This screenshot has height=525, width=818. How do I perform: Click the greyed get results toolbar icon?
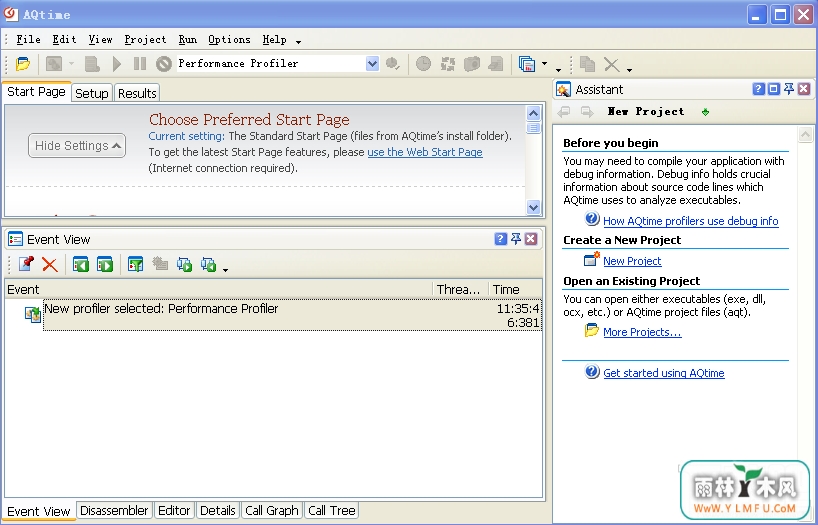pyautogui.click(x=496, y=64)
